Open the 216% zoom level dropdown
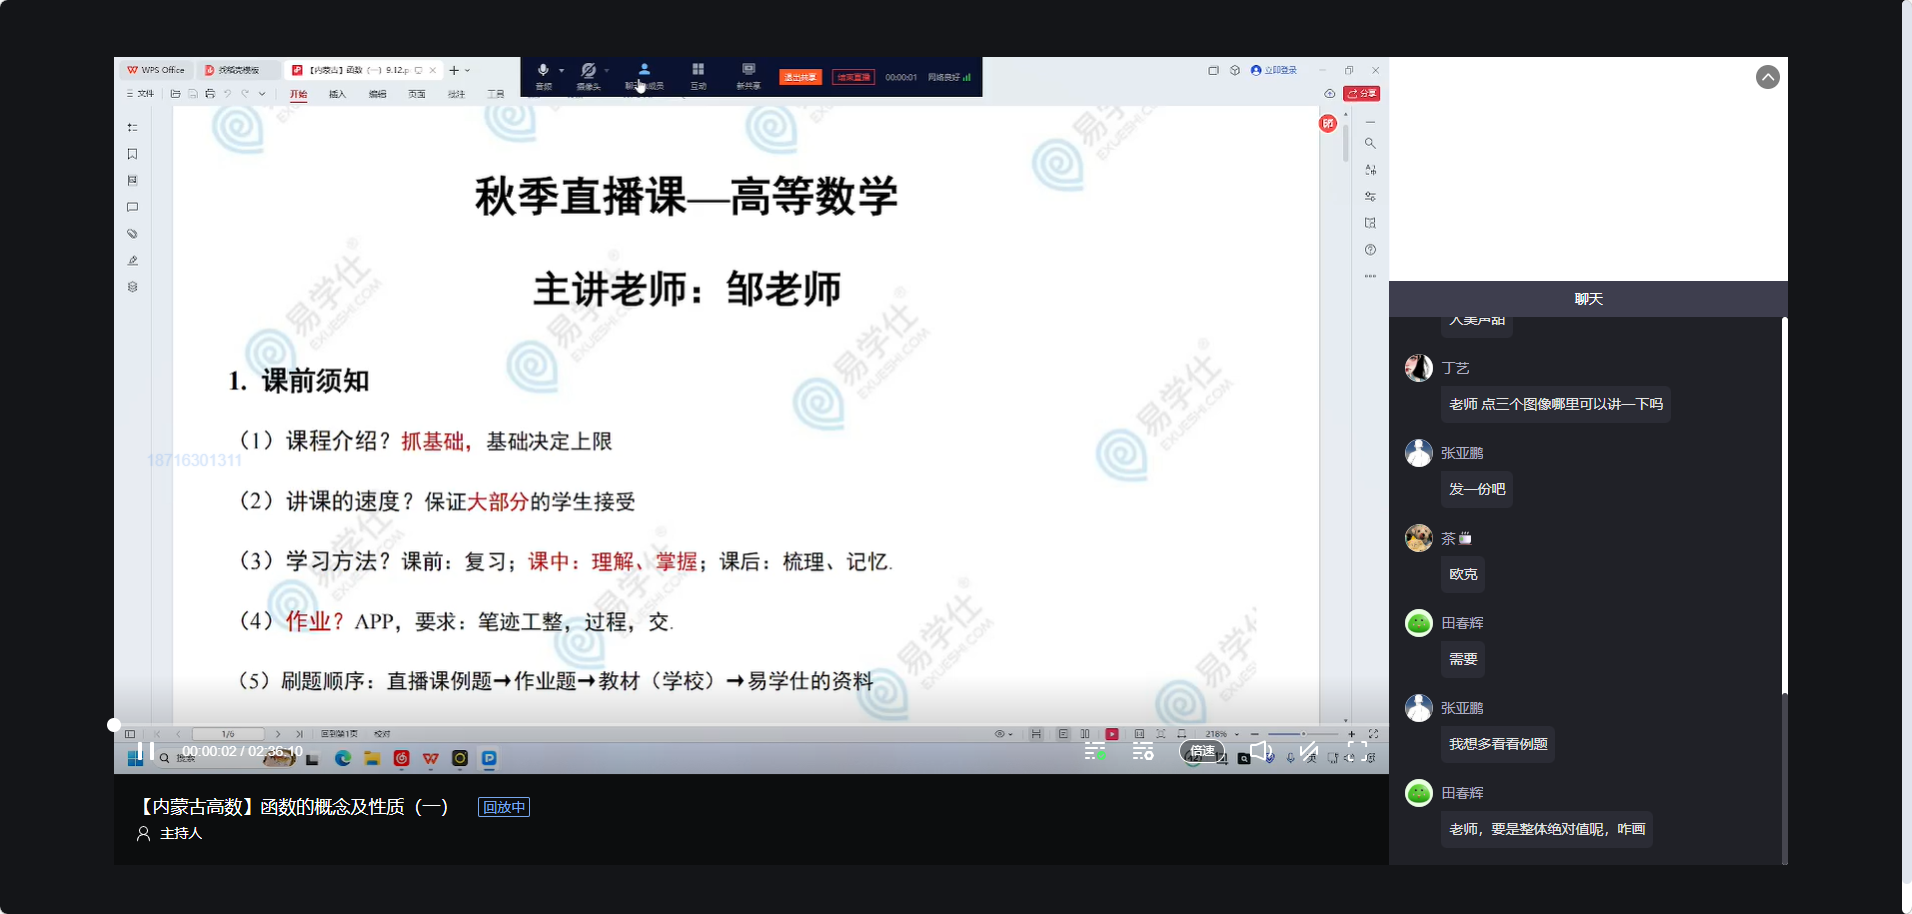Viewport: 1912px width, 914px height. tap(1222, 734)
